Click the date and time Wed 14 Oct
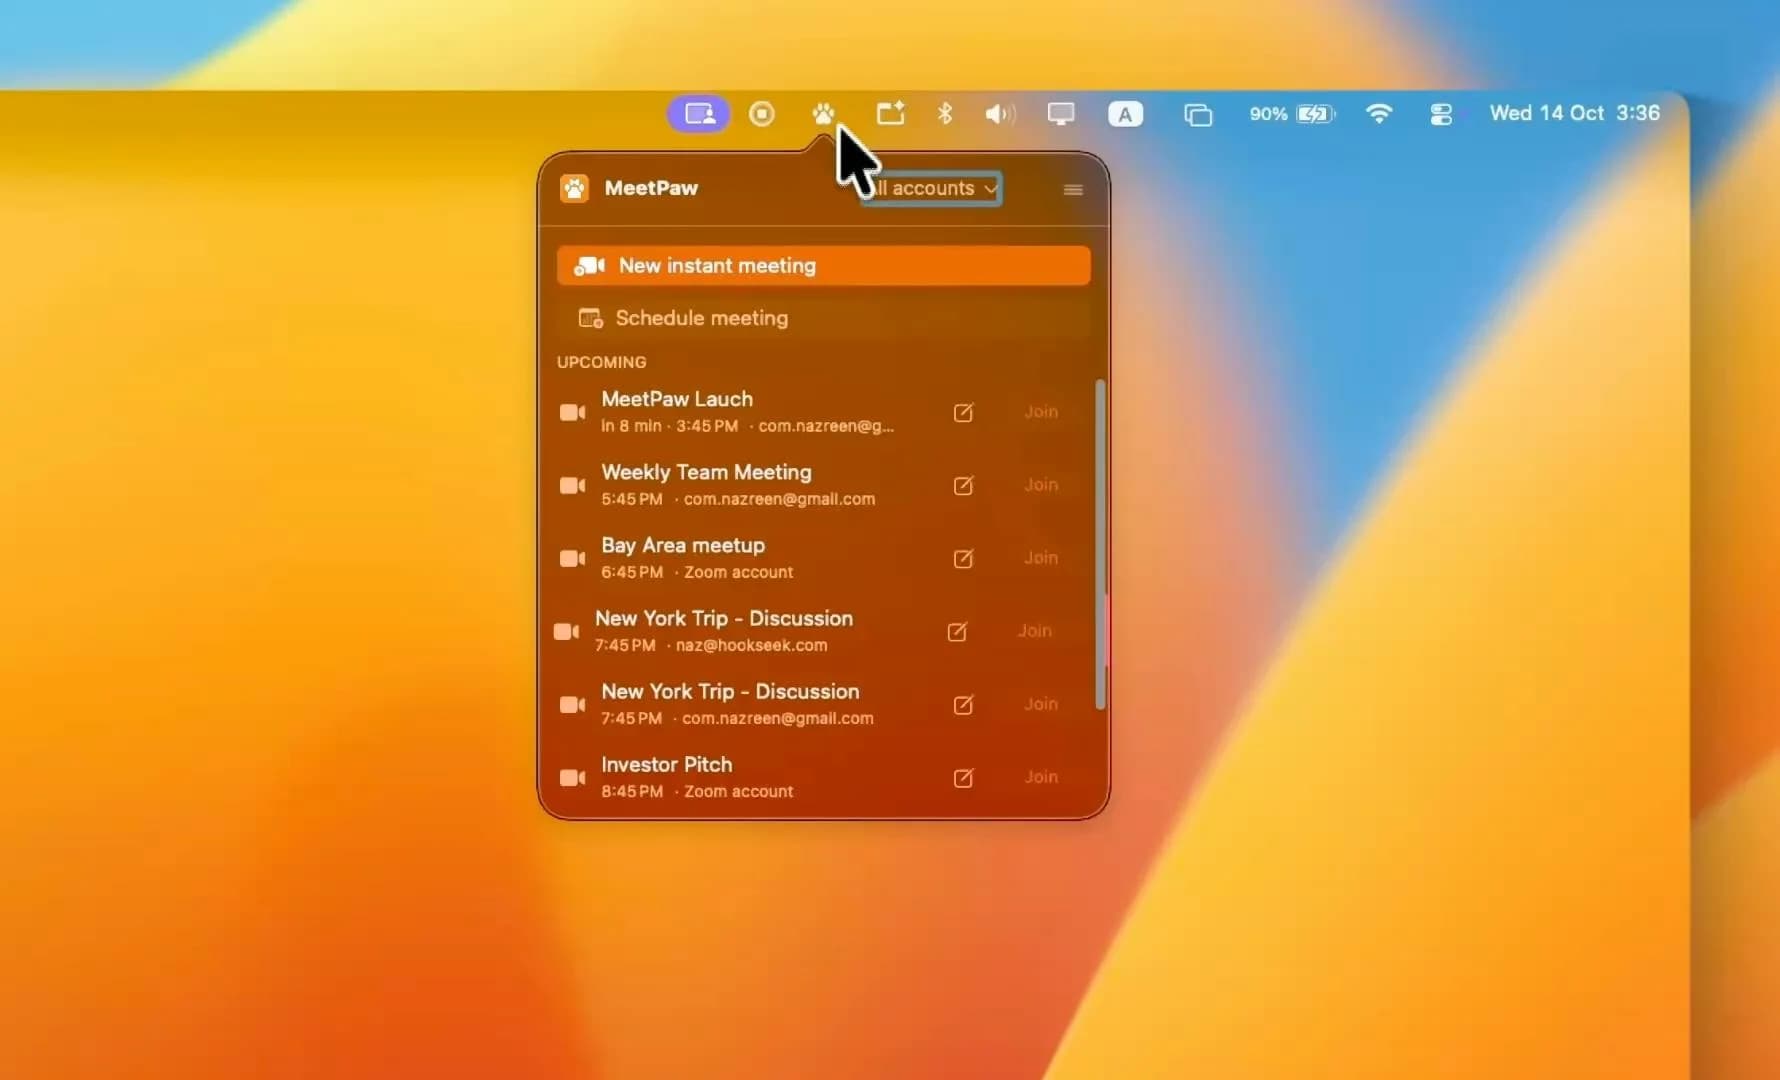 [1574, 113]
